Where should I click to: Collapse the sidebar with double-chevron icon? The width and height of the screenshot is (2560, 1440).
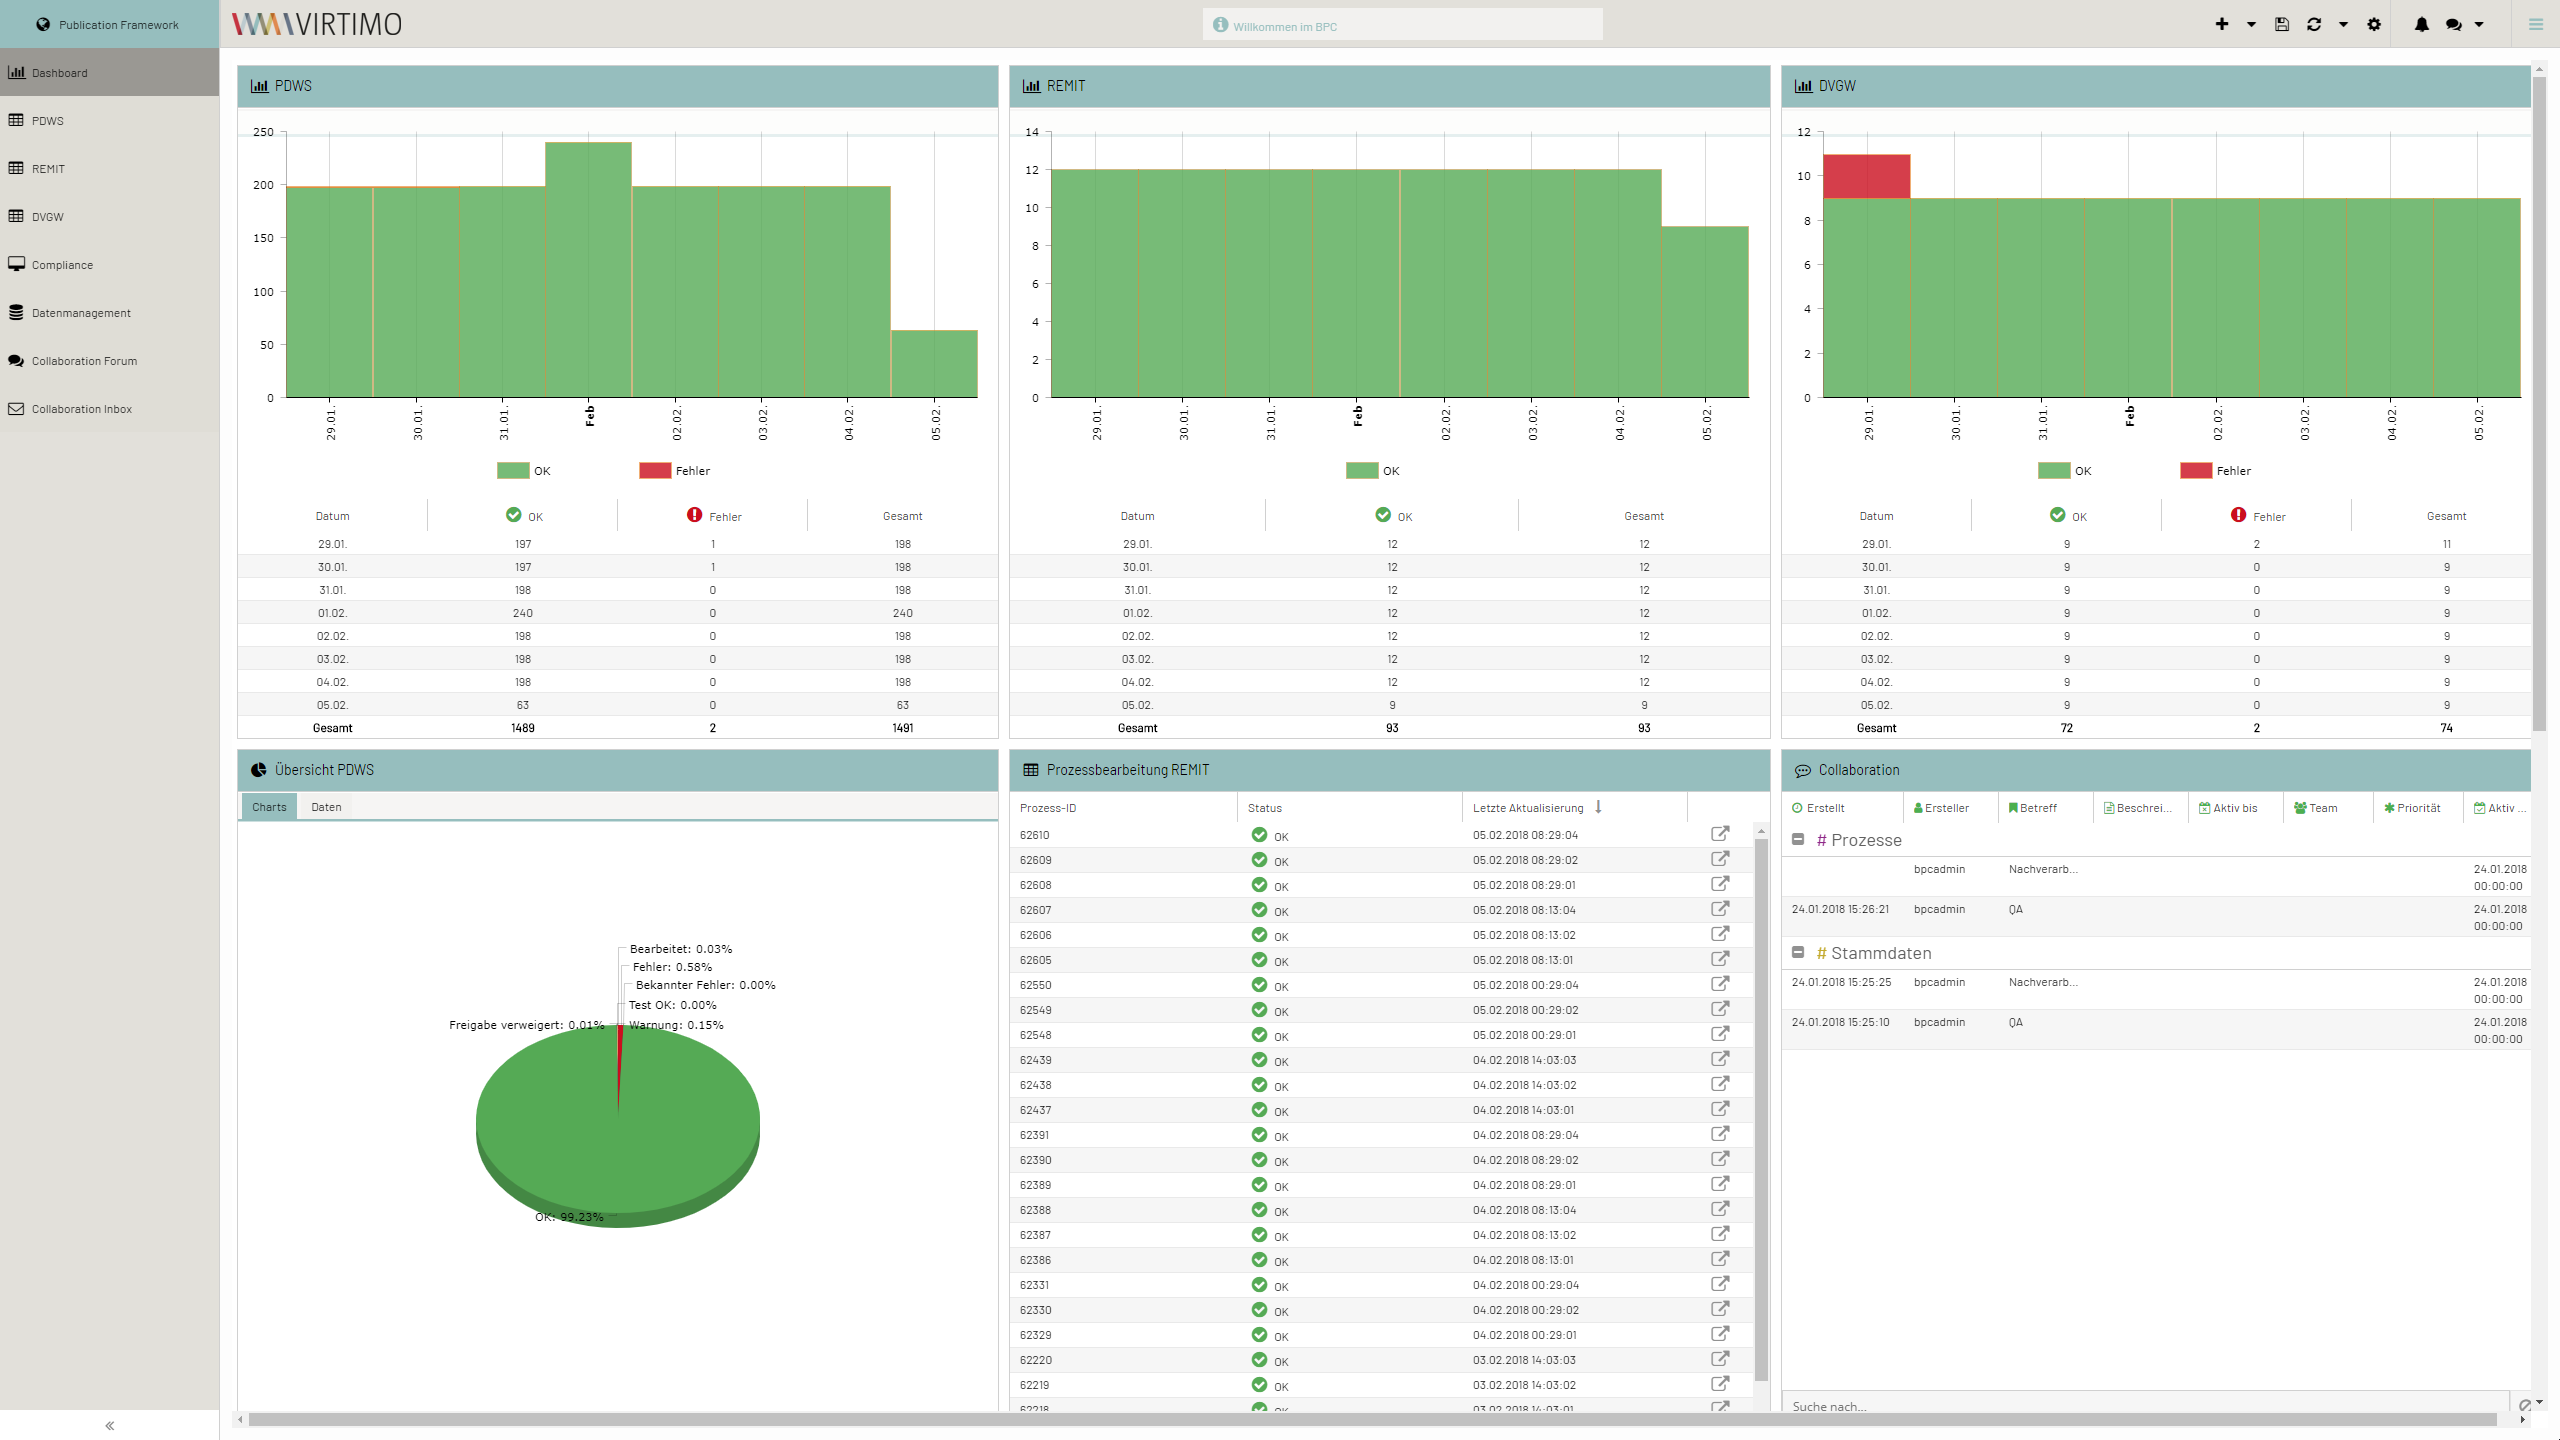tap(109, 1425)
